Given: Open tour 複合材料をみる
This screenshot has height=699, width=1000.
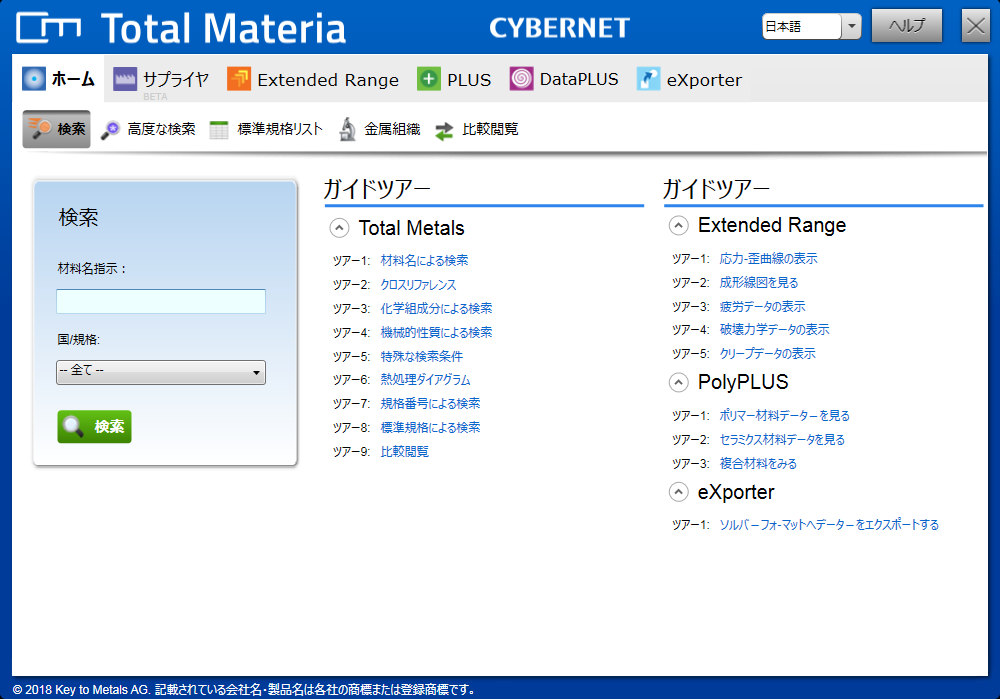Looking at the screenshot, I should tap(758, 464).
